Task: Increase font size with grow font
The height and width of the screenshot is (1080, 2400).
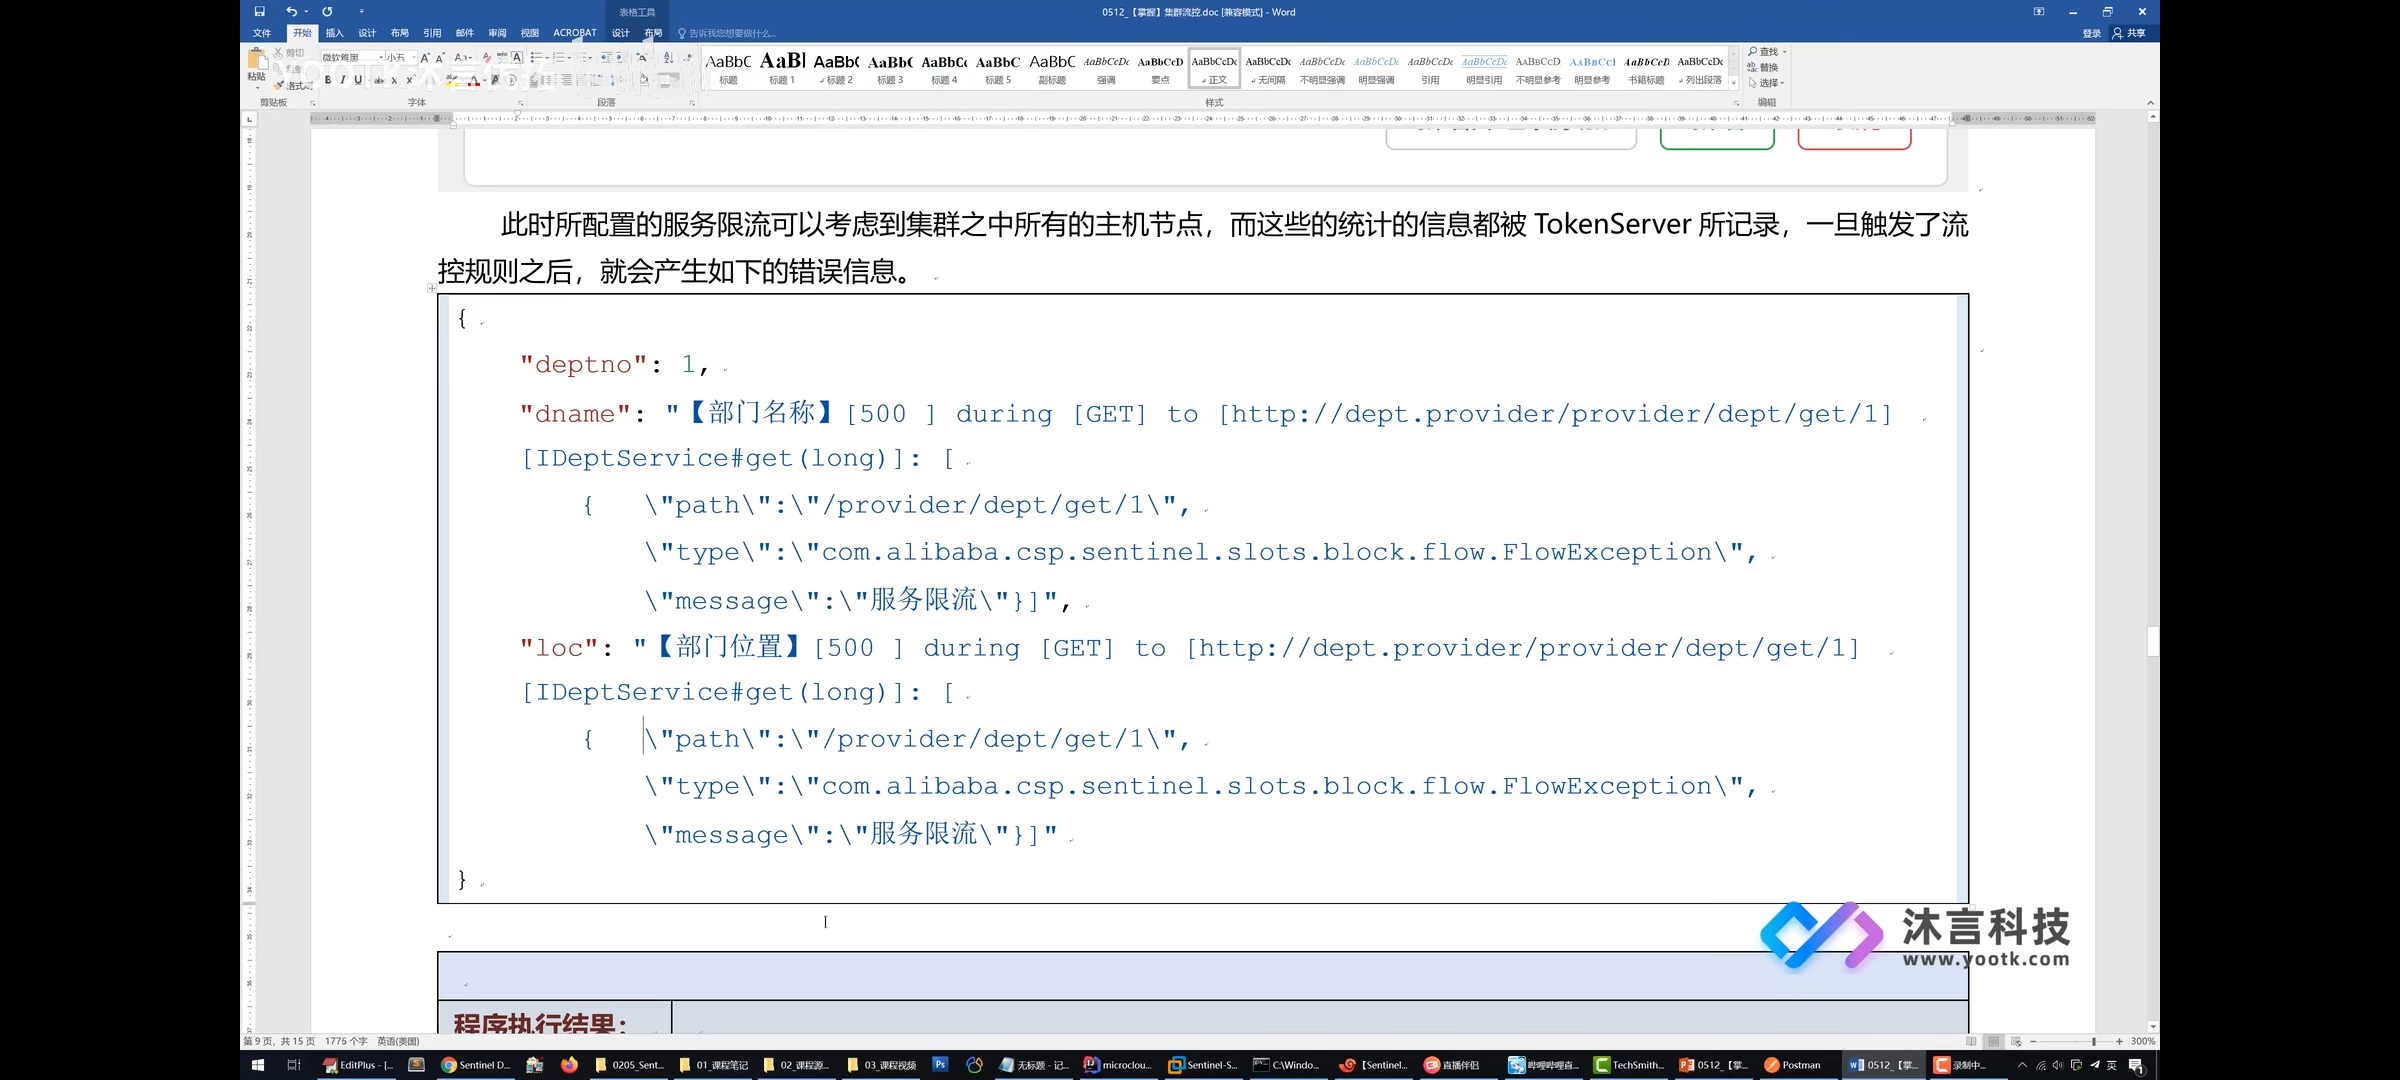Action: point(425,57)
